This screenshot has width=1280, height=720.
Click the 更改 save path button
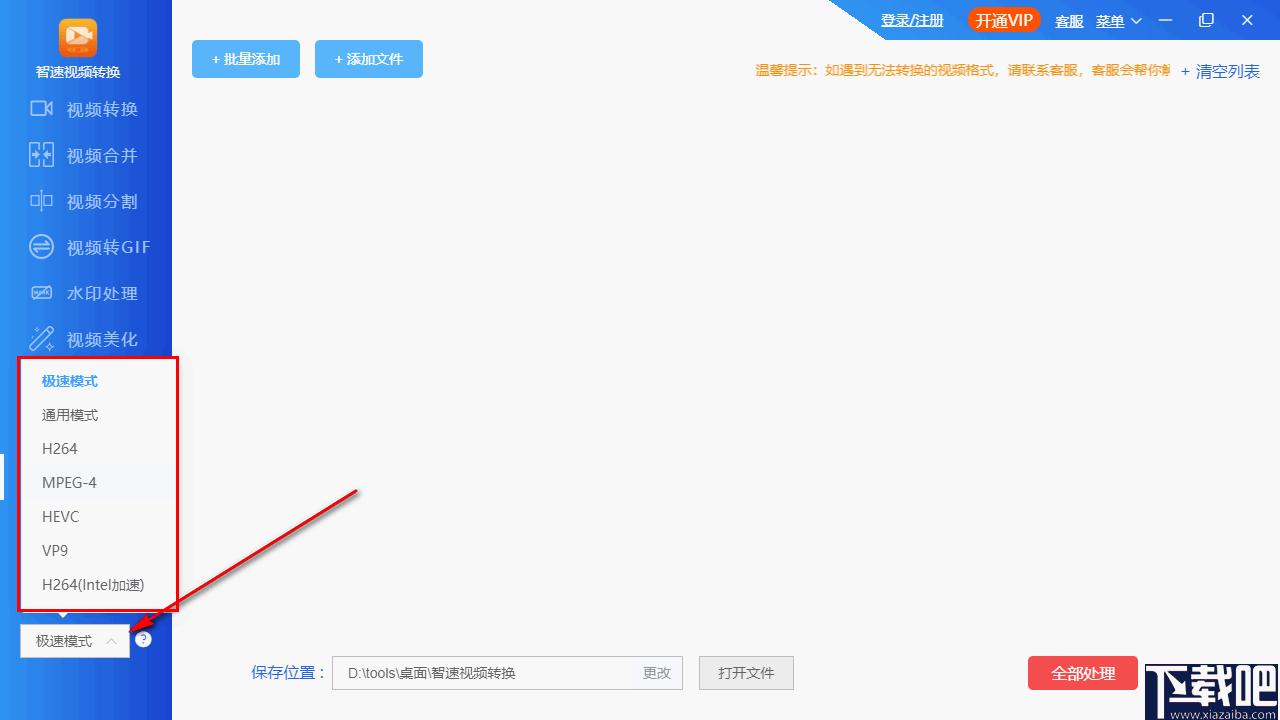(x=657, y=673)
